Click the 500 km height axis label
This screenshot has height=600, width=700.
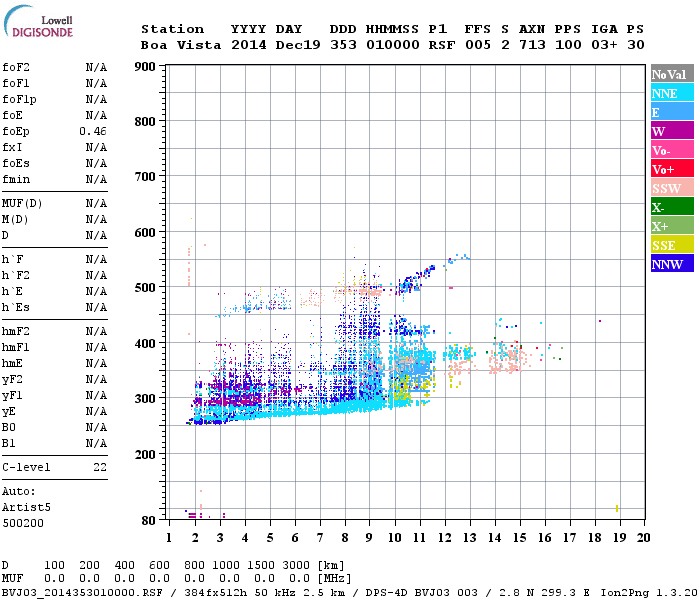(x=145, y=288)
